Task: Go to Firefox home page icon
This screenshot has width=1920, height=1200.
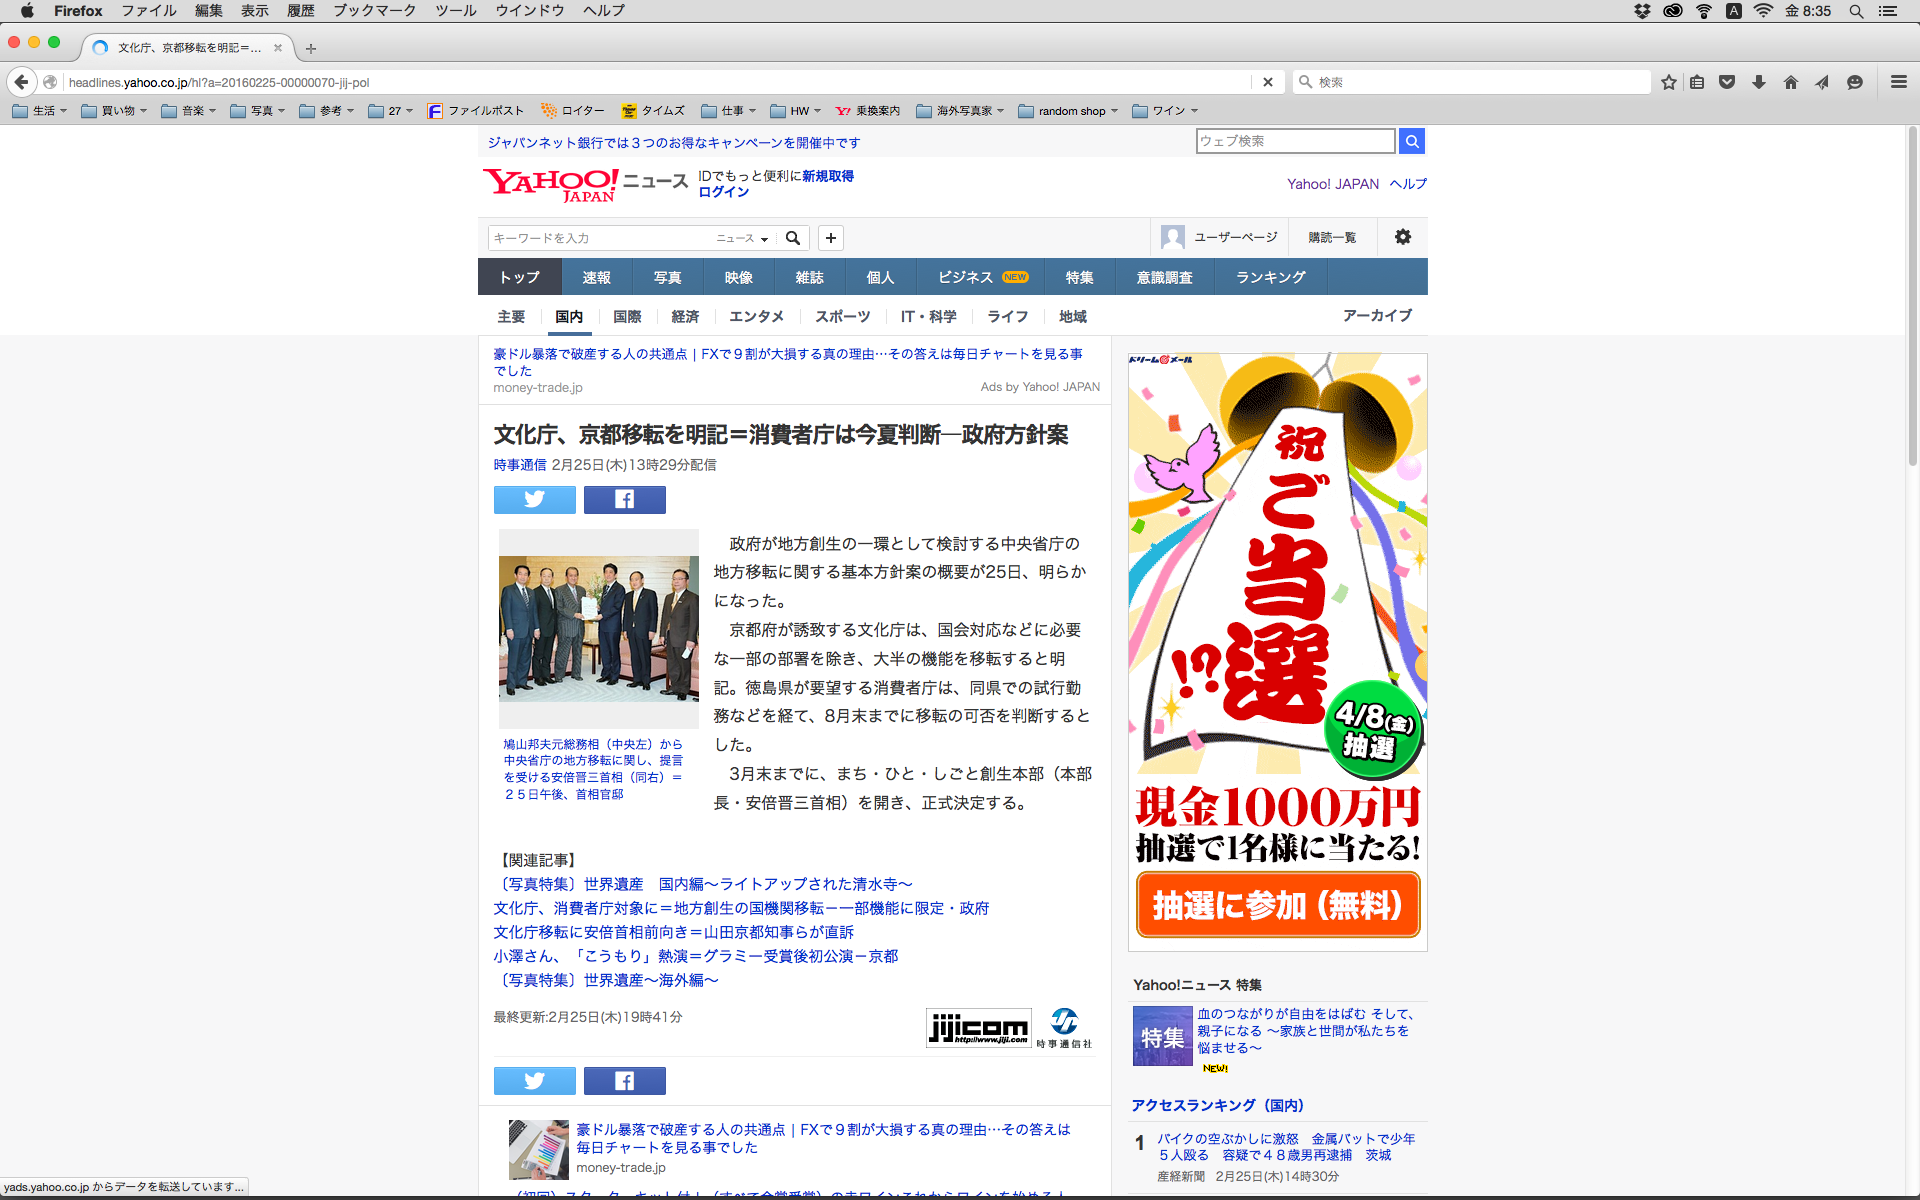Action: [x=1790, y=82]
